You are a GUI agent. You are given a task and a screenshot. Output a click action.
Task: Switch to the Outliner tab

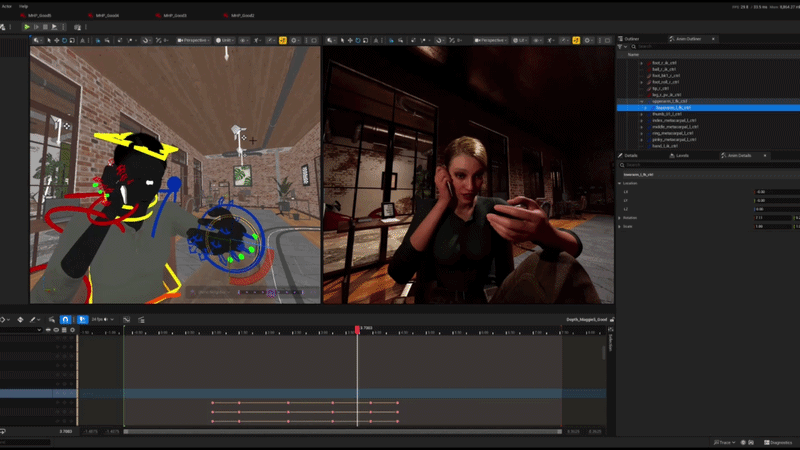tap(632, 39)
